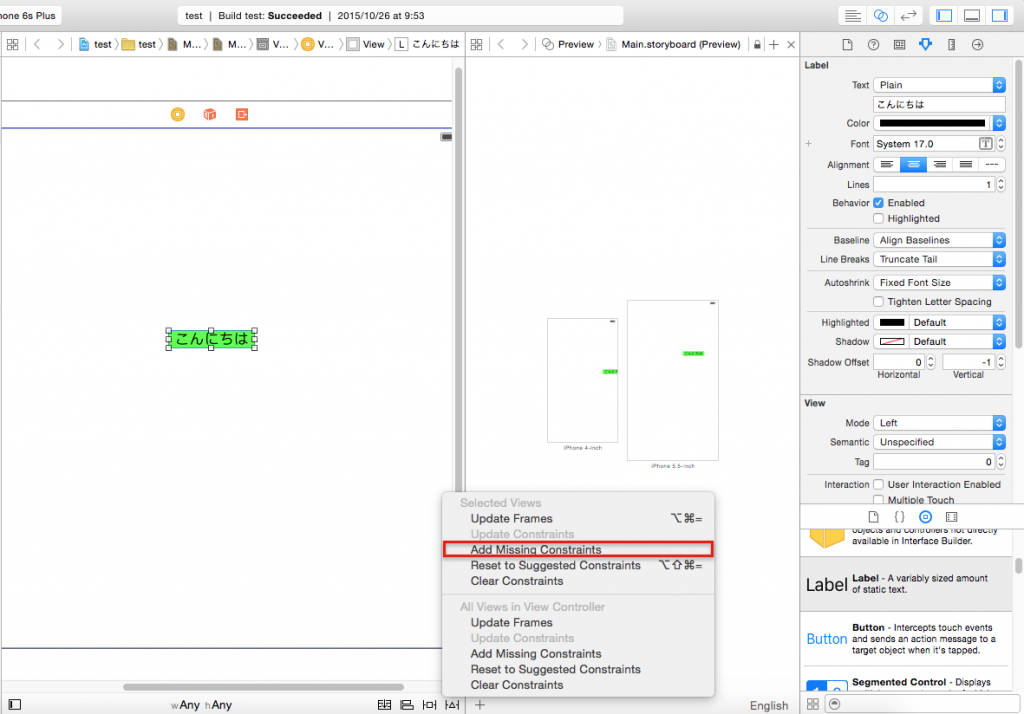Click the black text Color swatch
This screenshot has width=1024, height=714.
click(x=932, y=124)
